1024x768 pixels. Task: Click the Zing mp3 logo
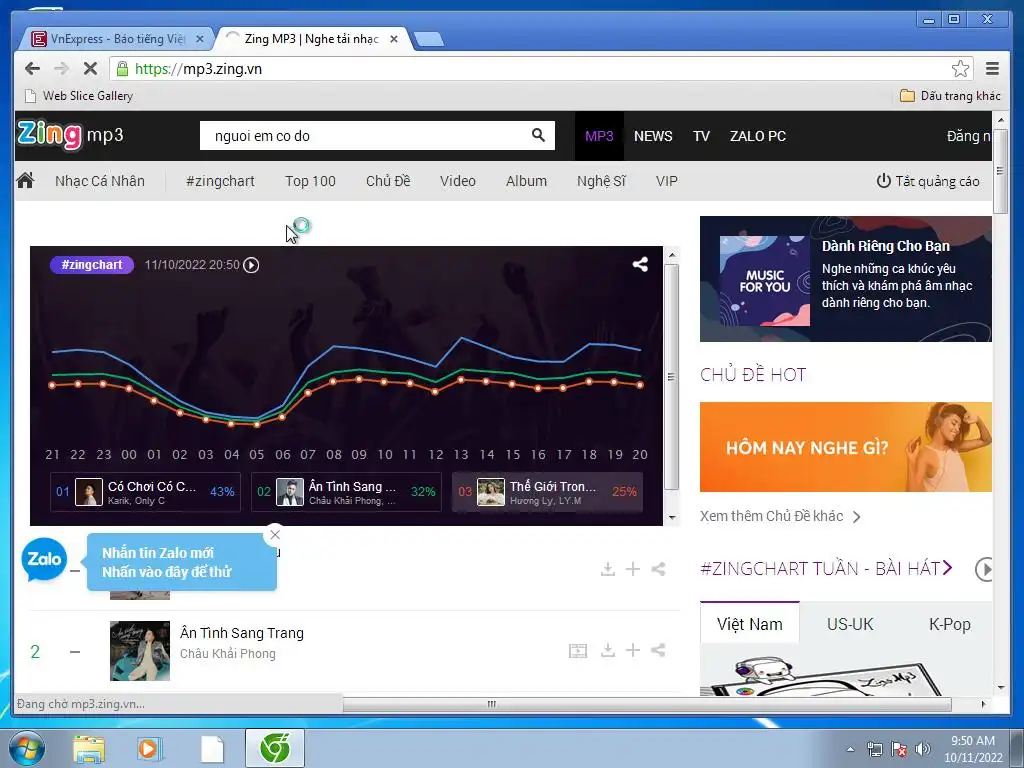click(x=70, y=135)
